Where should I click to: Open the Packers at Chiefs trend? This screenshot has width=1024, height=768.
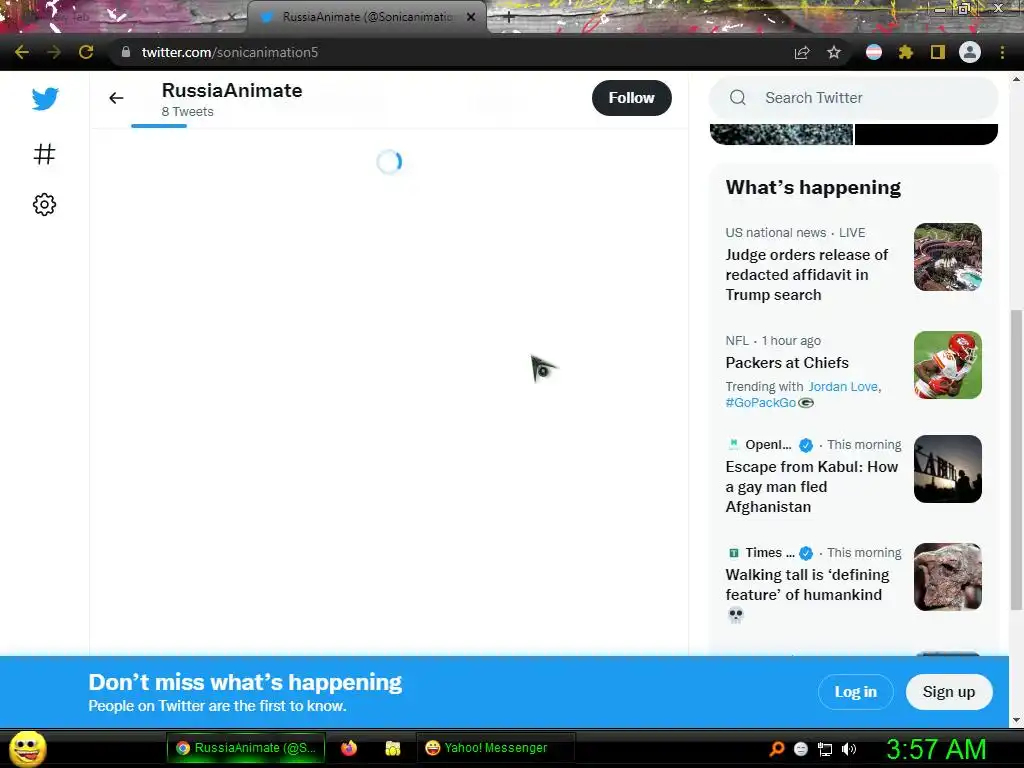click(x=787, y=362)
